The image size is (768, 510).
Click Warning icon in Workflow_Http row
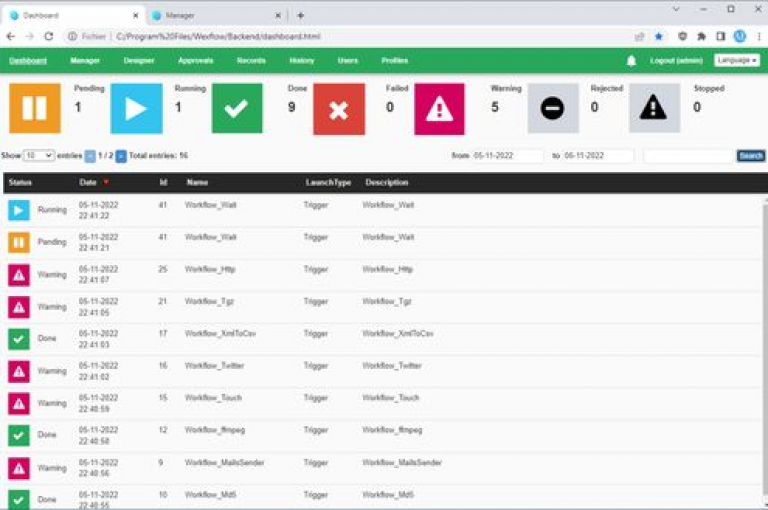(x=19, y=275)
